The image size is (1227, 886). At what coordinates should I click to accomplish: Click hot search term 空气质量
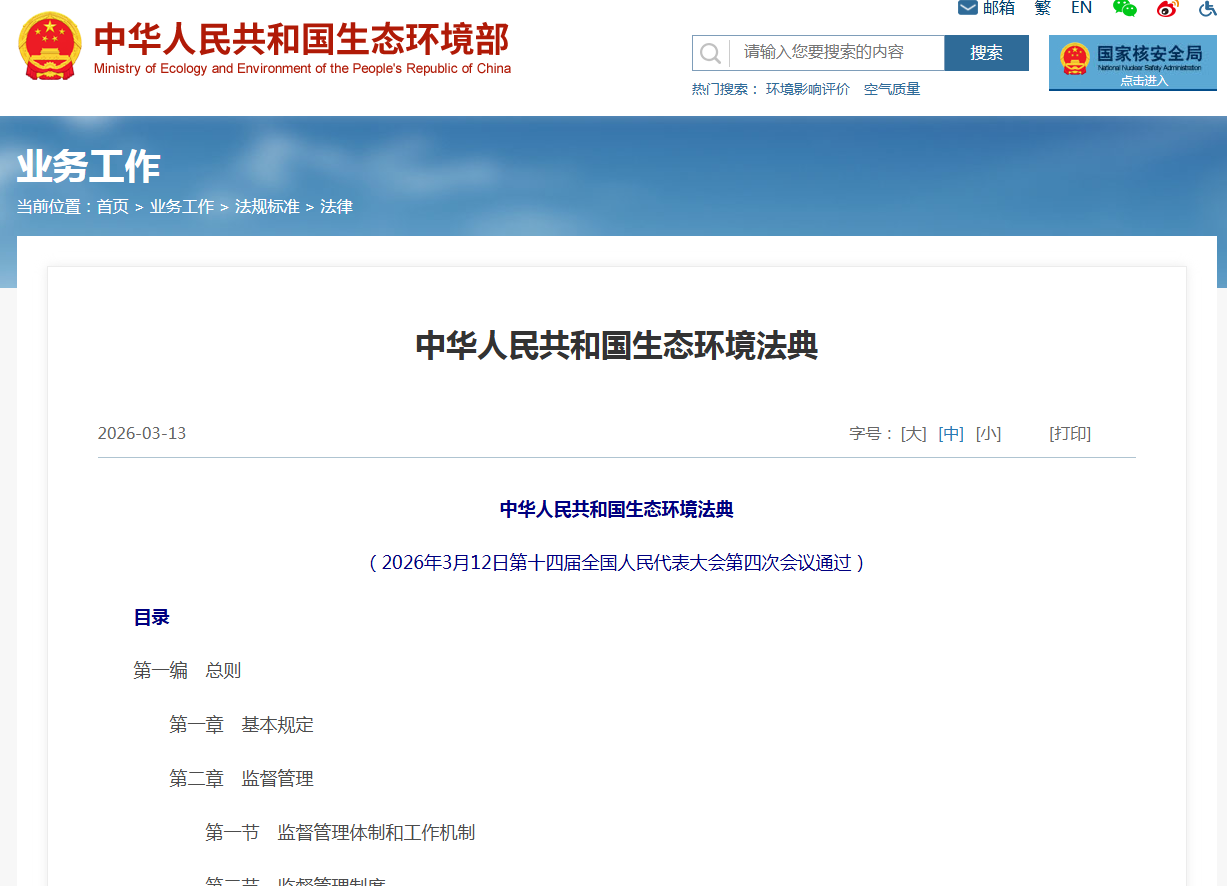click(x=891, y=89)
